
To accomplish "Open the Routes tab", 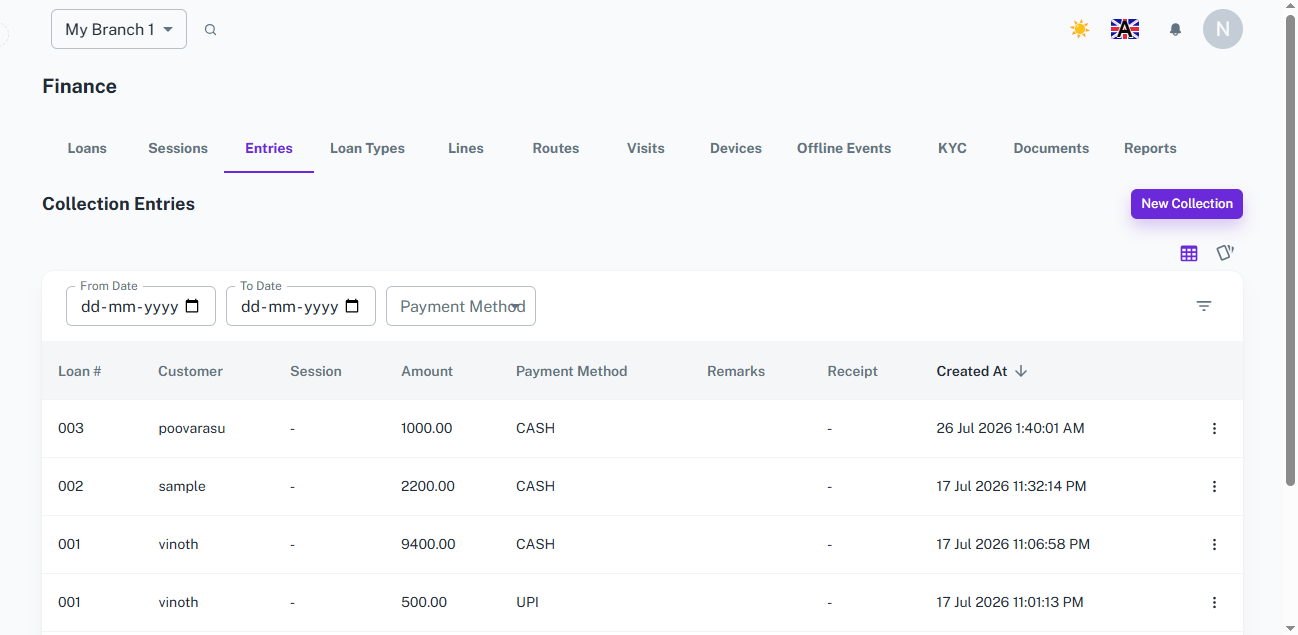I will (x=556, y=148).
